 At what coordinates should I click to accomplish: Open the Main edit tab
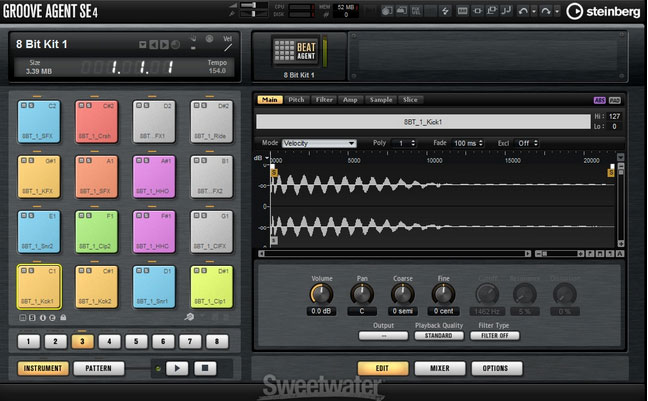(x=269, y=100)
